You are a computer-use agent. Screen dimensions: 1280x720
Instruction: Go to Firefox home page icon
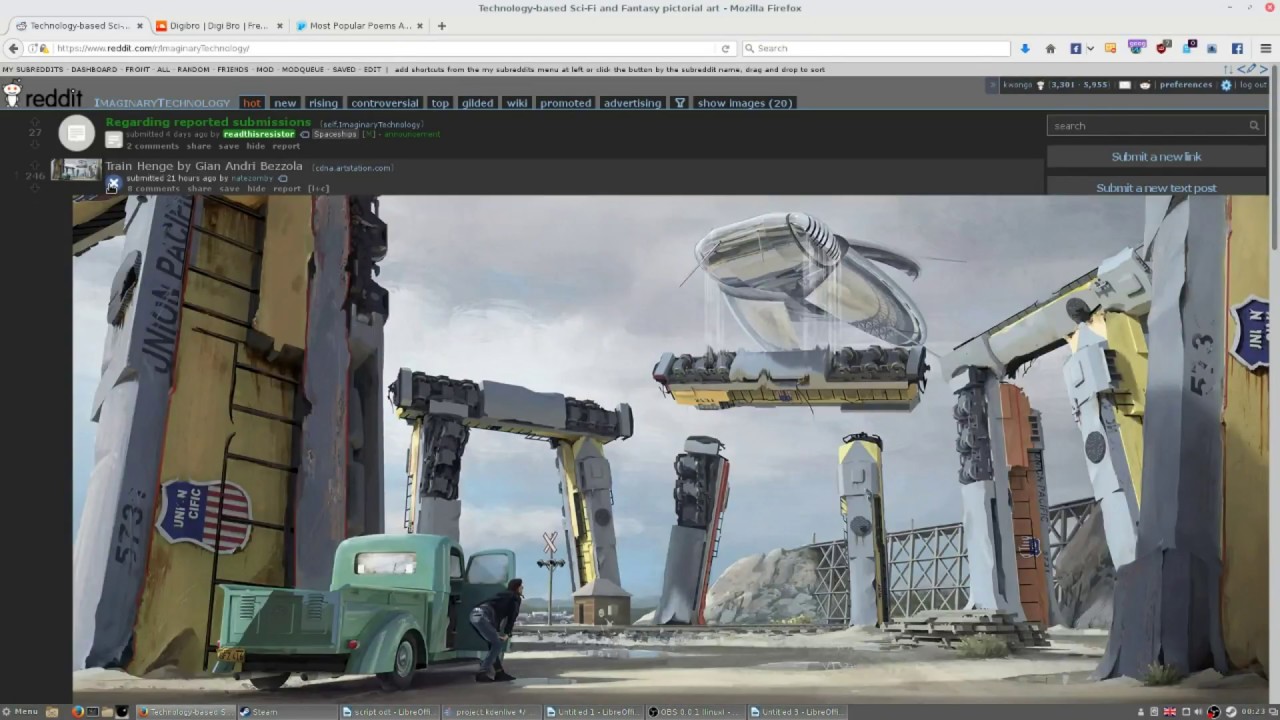(x=1050, y=48)
